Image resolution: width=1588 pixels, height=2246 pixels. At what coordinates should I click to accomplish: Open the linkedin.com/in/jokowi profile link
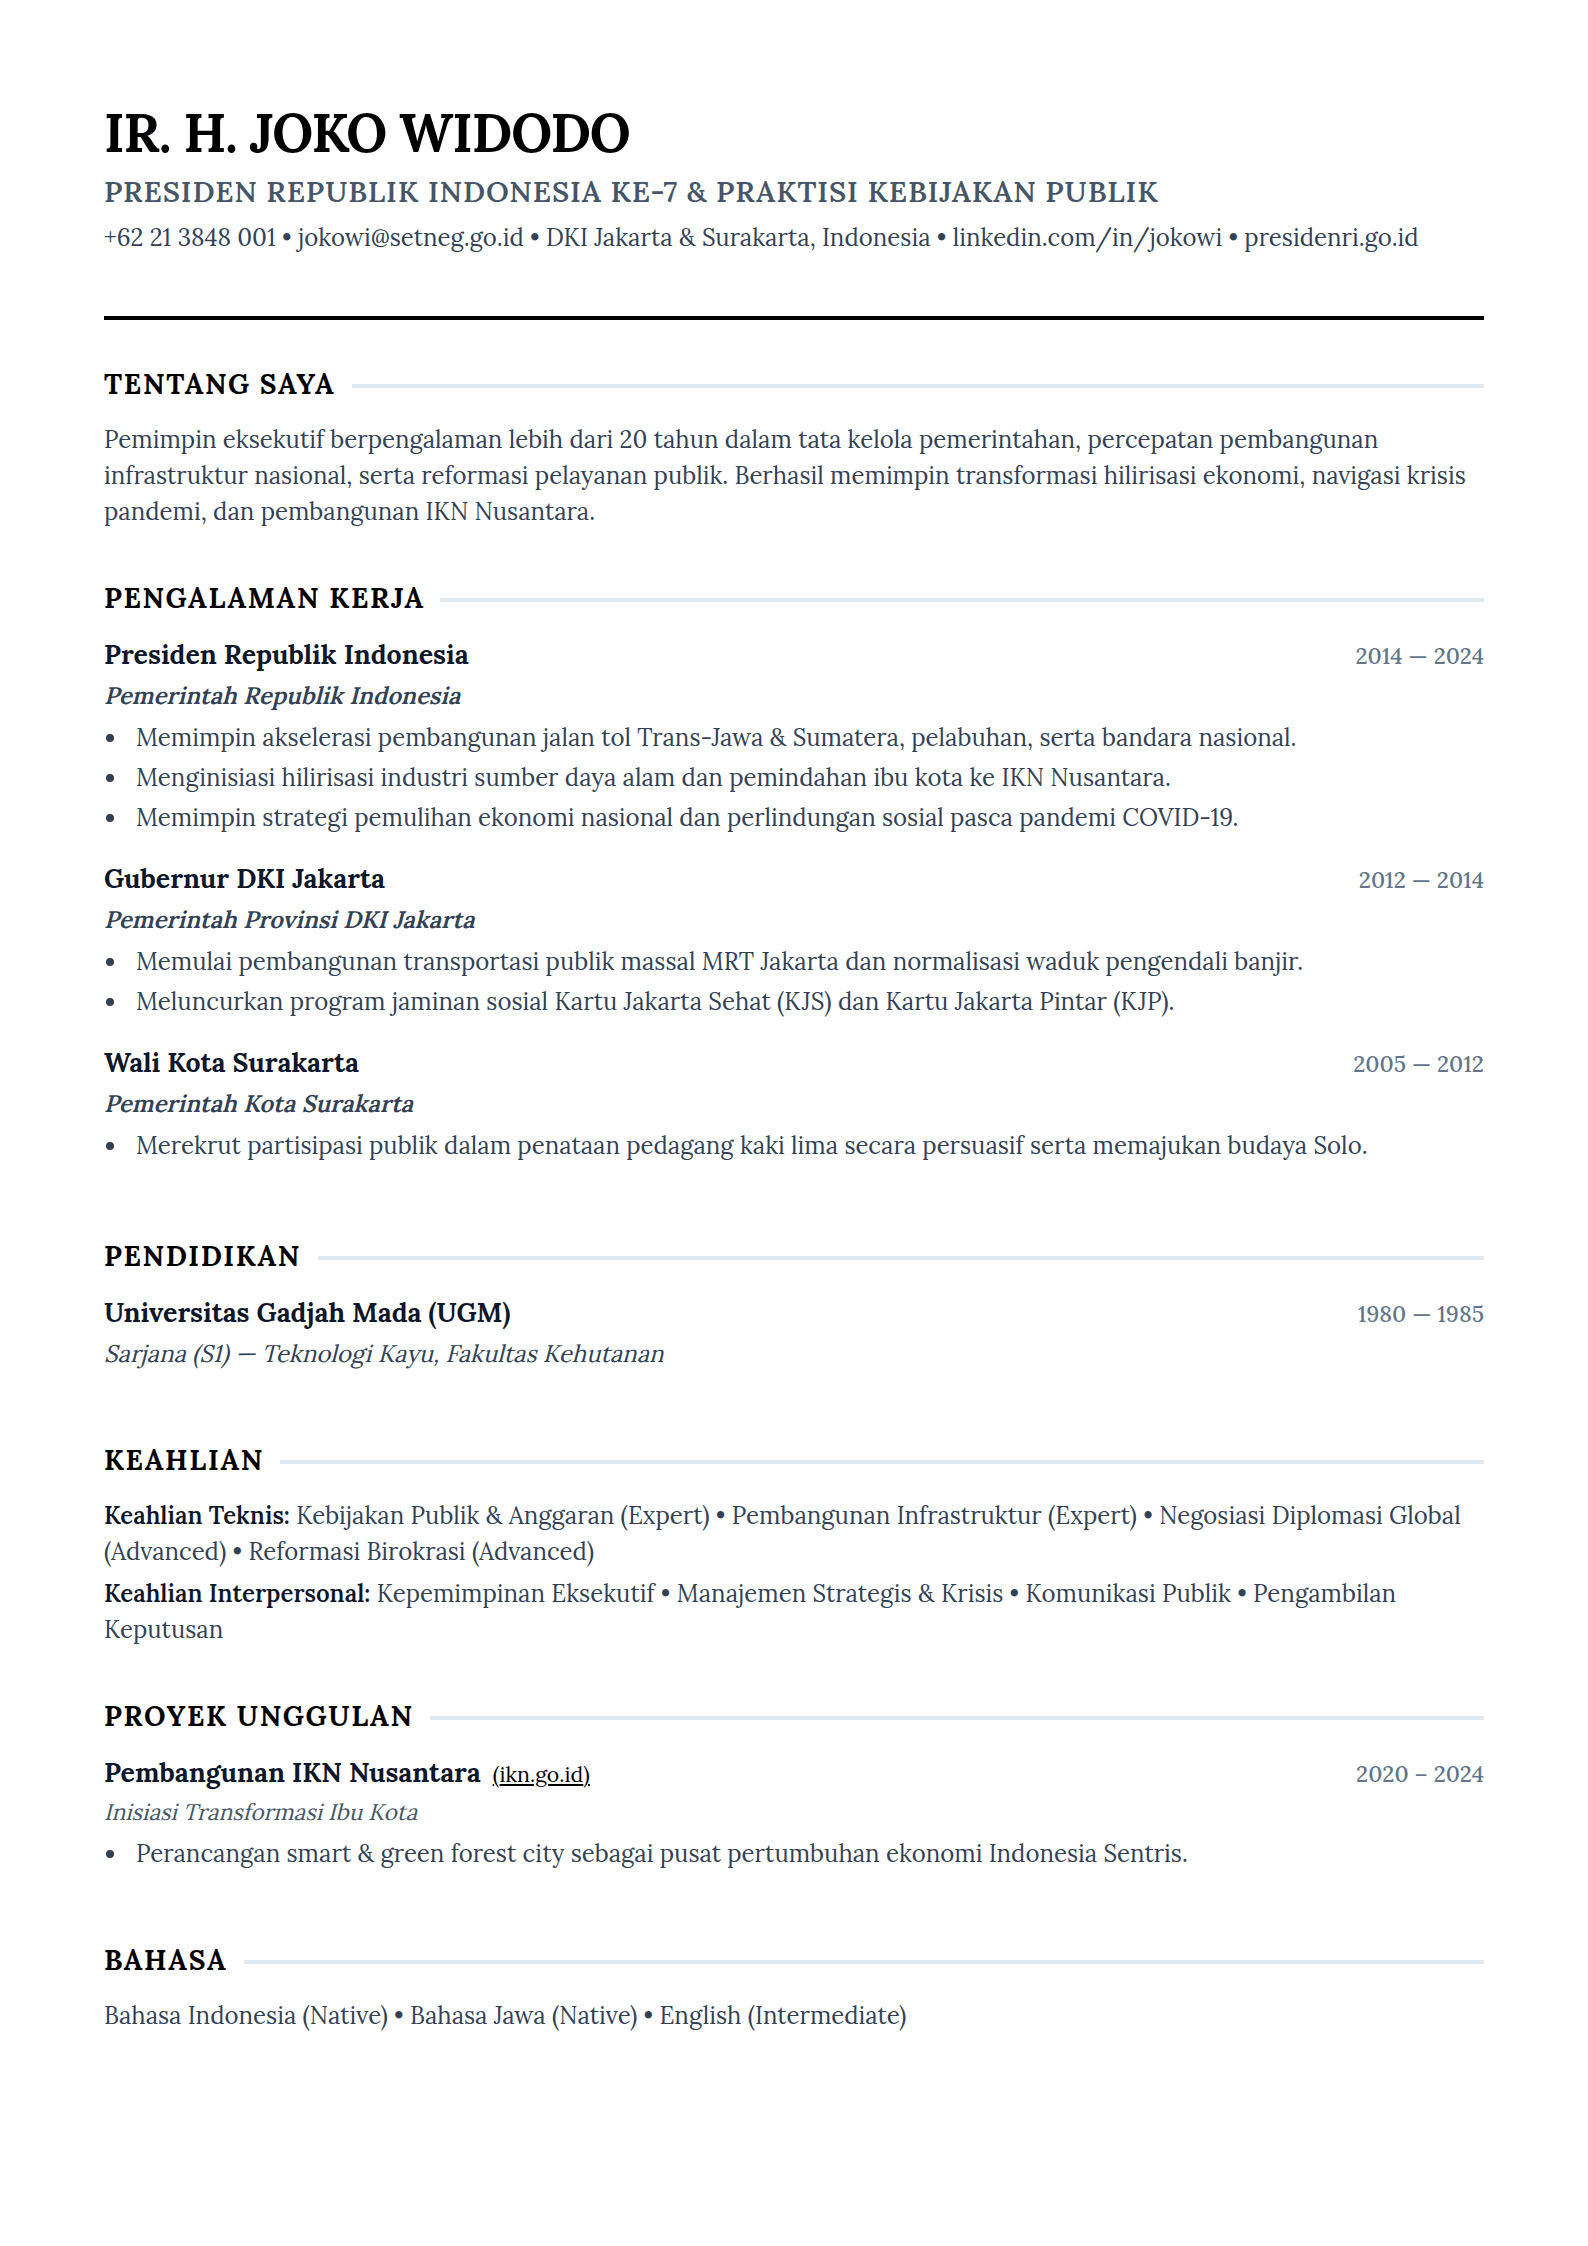pyautogui.click(x=1087, y=238)
